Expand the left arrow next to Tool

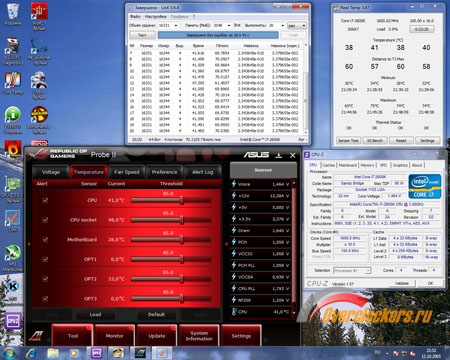(x=48, y=340)
